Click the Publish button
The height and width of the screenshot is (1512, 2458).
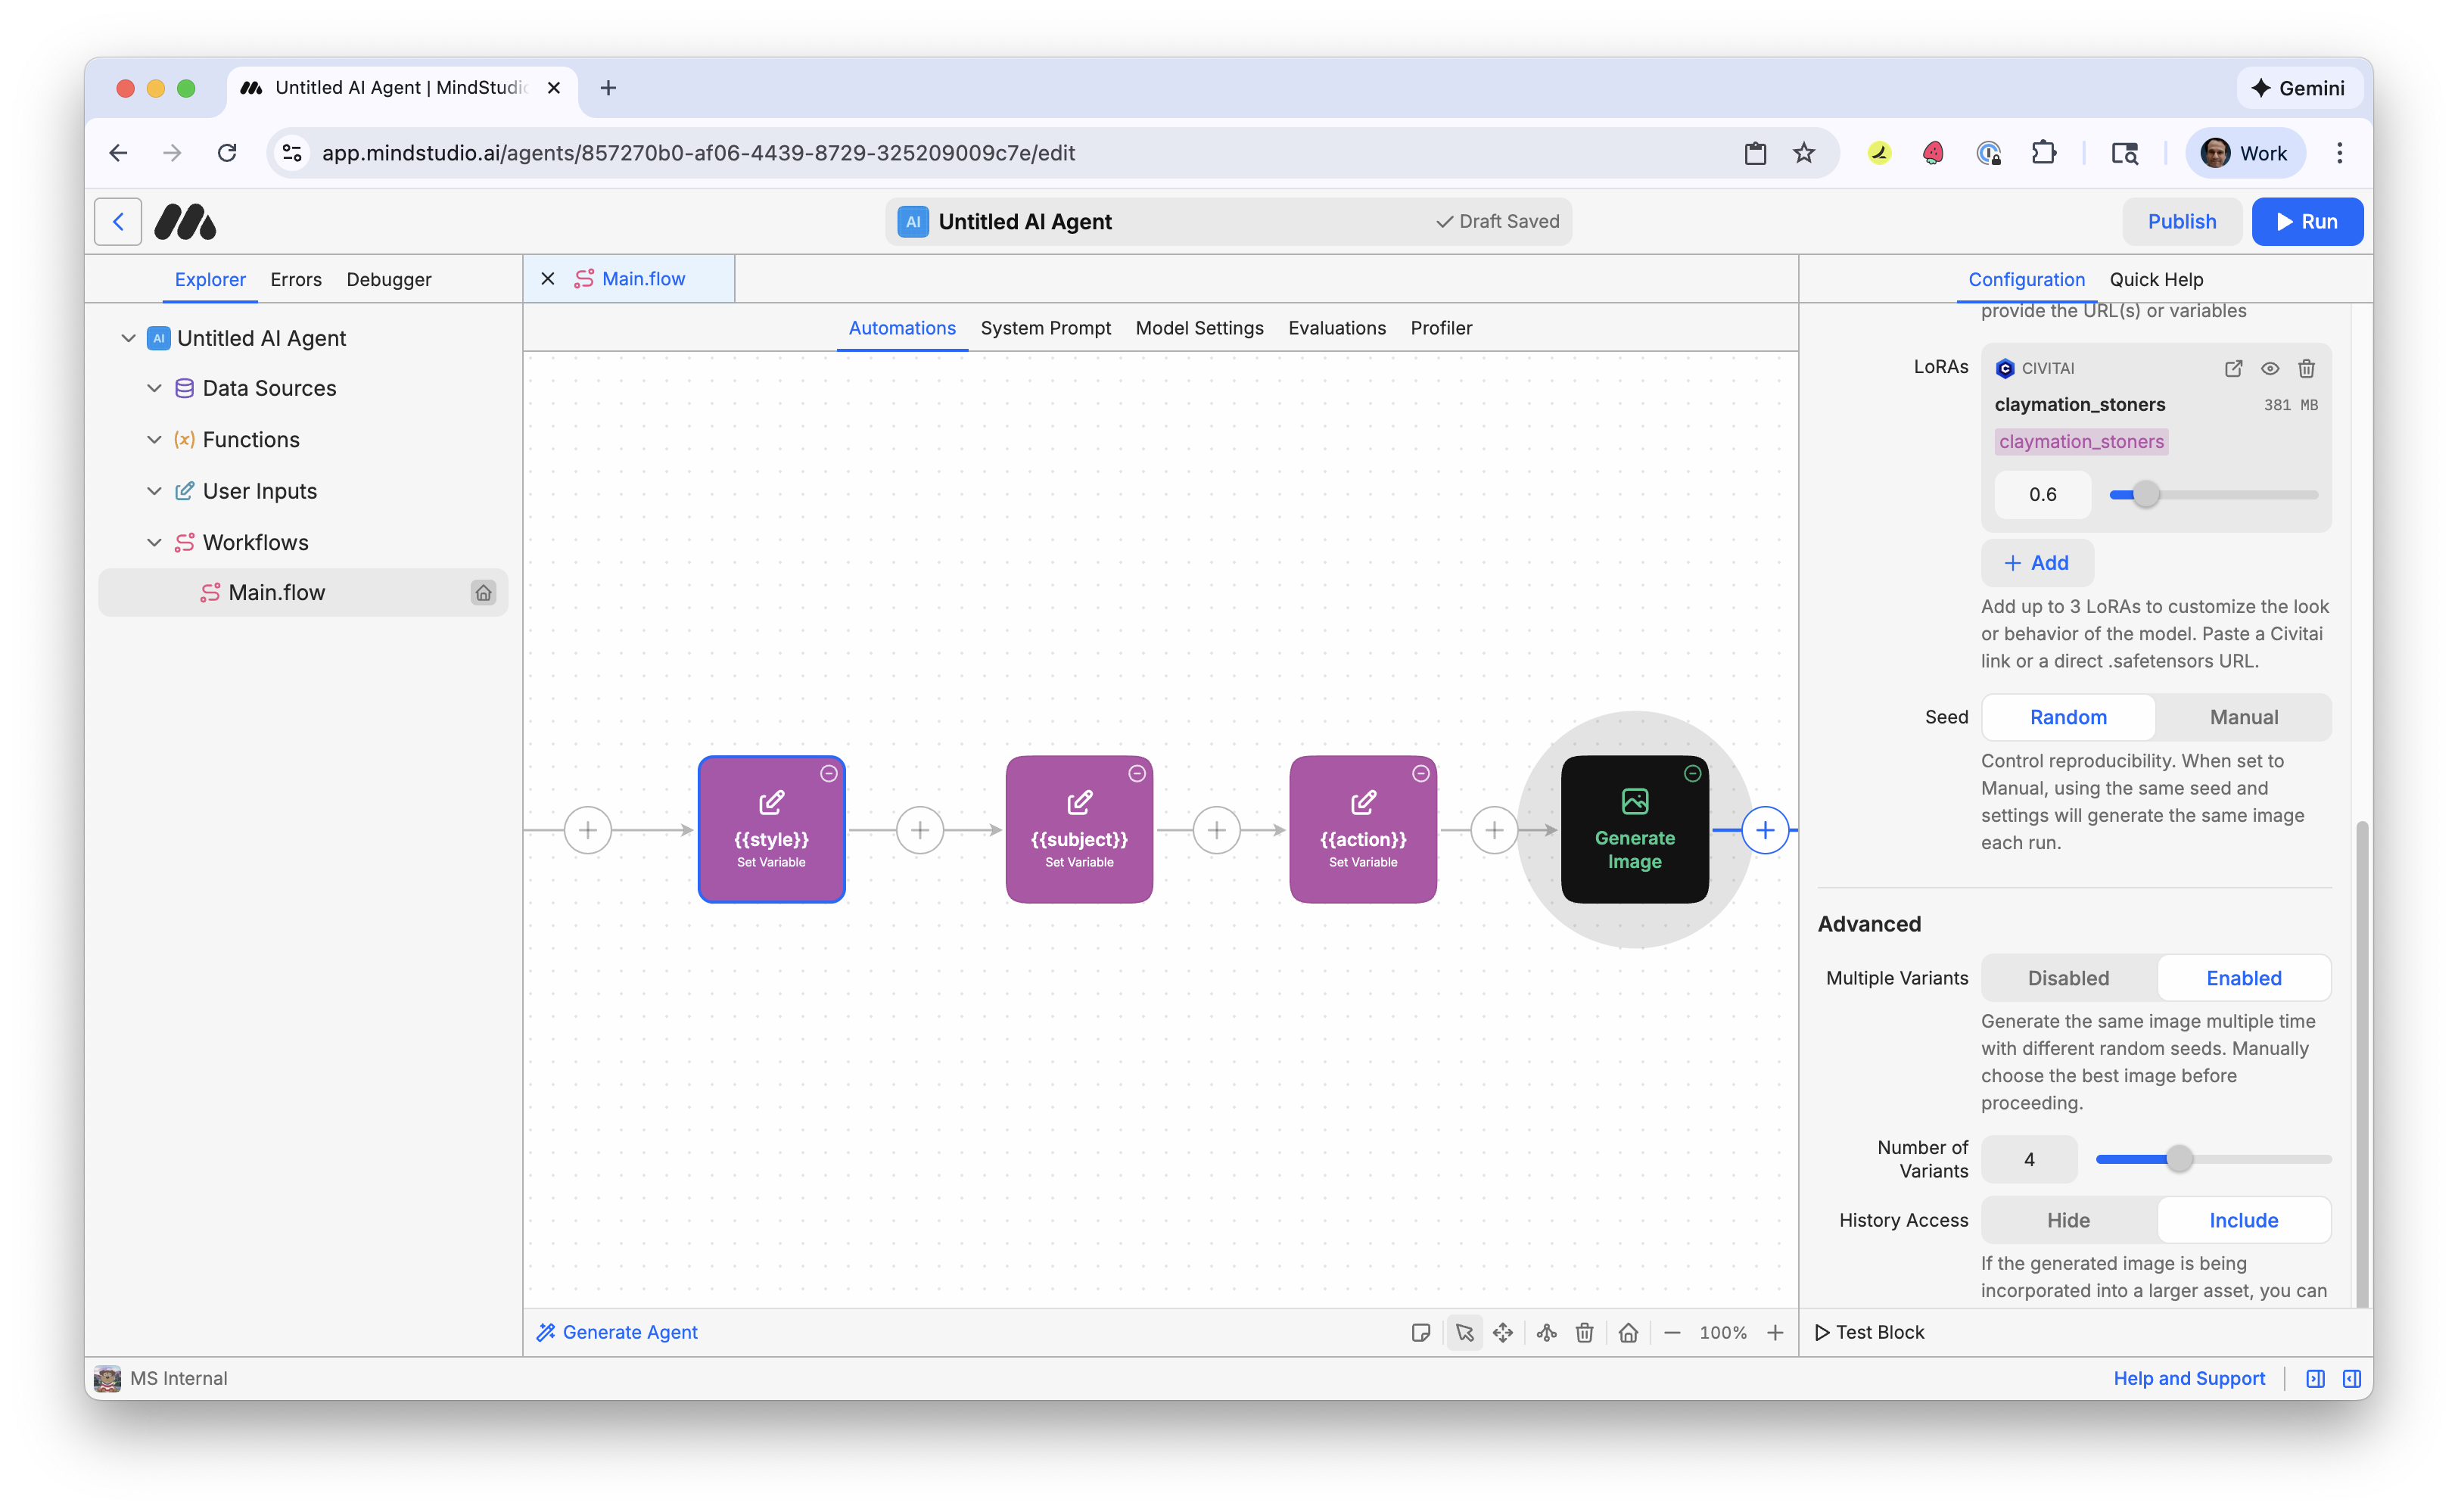[x=2181, y=221]
